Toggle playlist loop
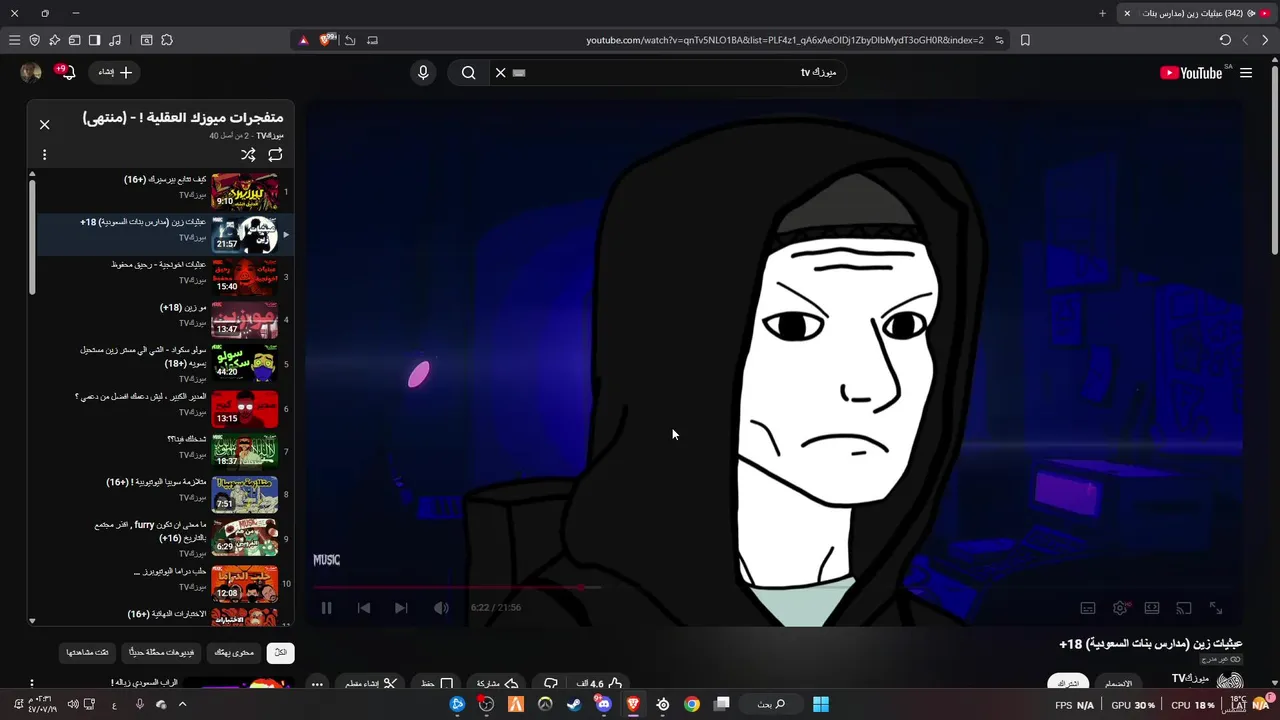 point(275,154)
